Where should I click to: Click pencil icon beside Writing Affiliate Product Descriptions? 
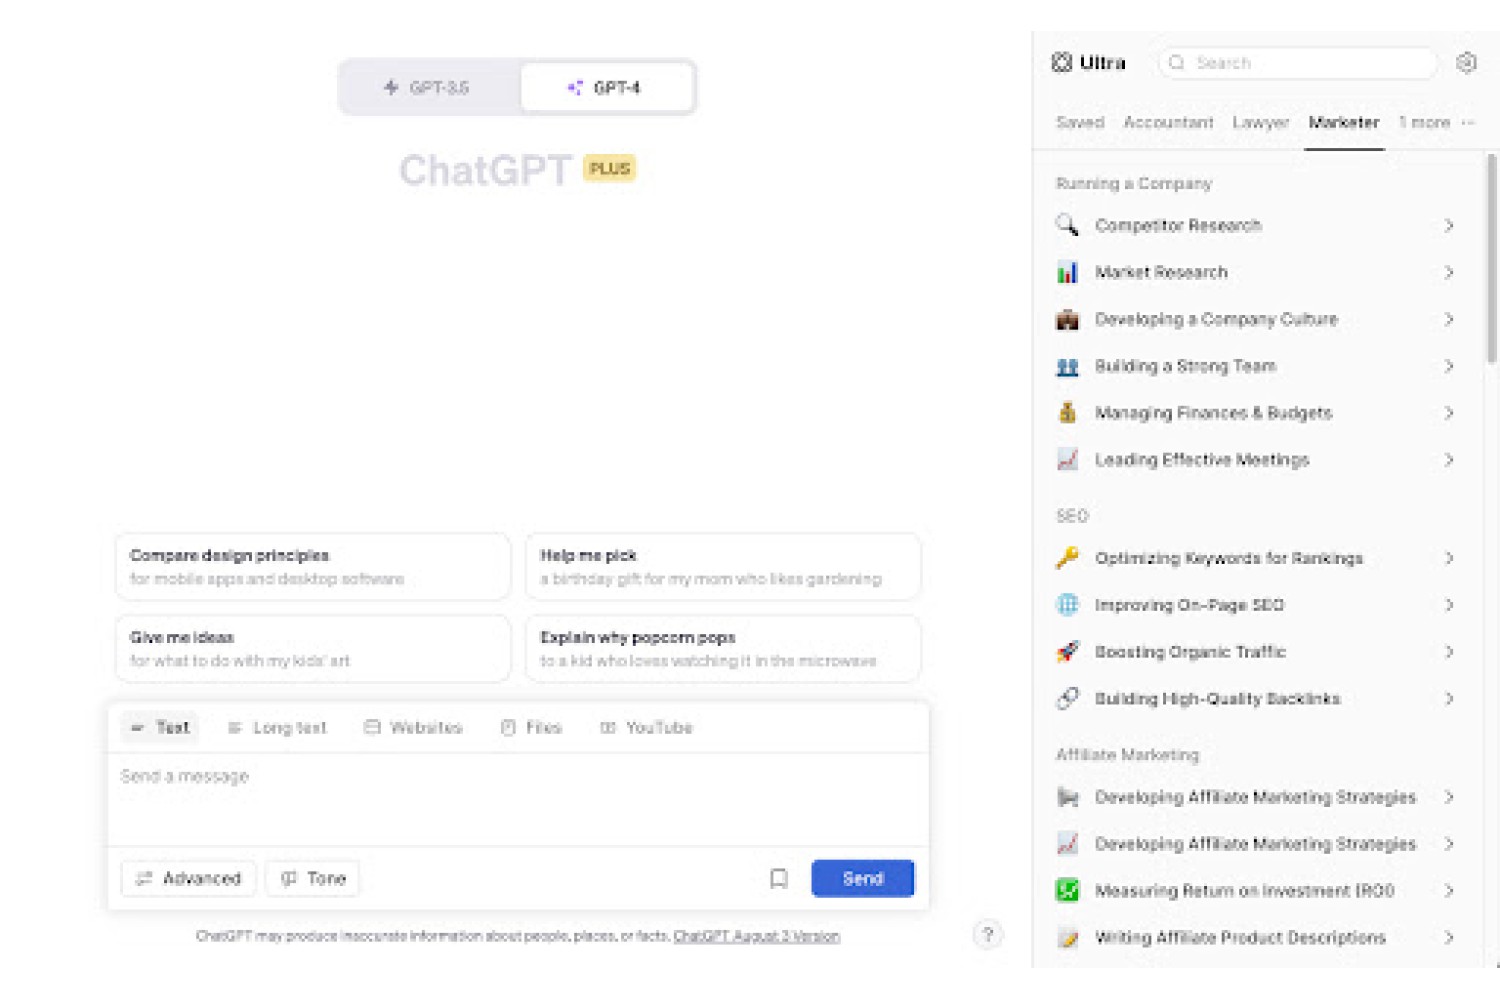pos(1068,938)
